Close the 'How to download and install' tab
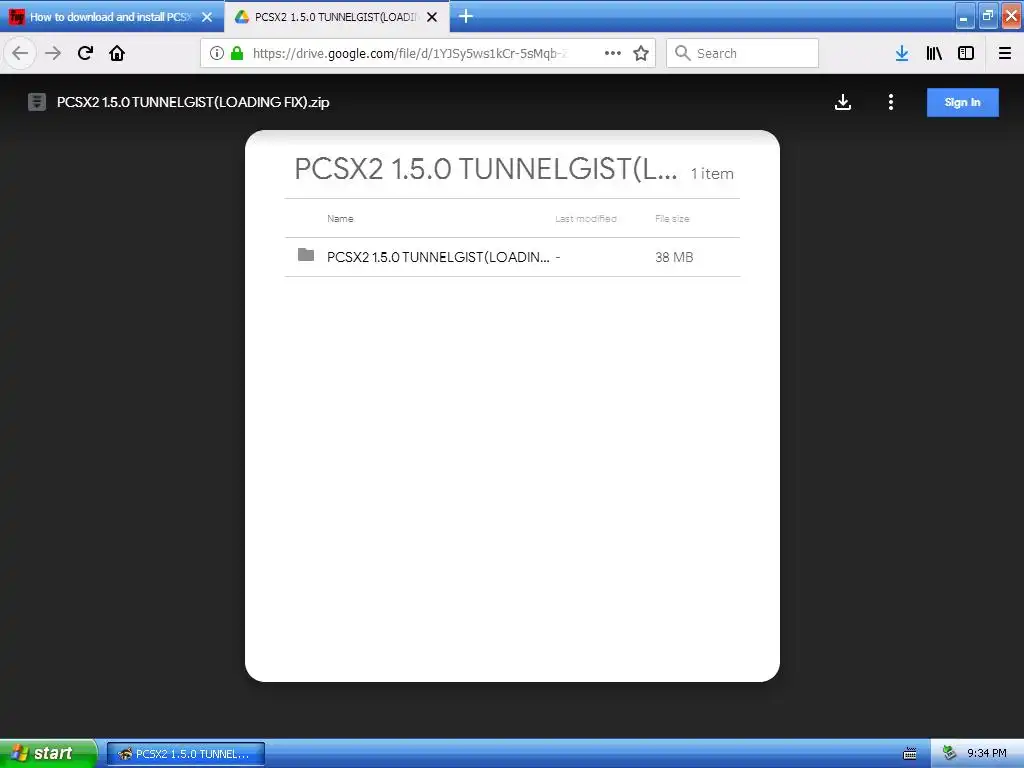 (x=207, y=17)
